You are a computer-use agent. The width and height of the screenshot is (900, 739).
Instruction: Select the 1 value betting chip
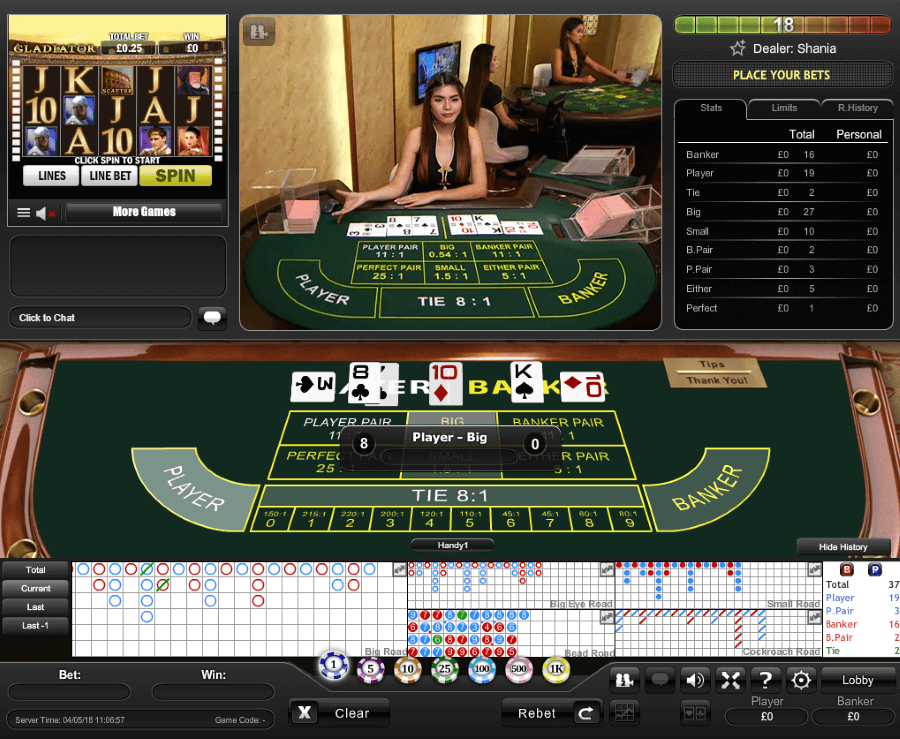(333, 666)
